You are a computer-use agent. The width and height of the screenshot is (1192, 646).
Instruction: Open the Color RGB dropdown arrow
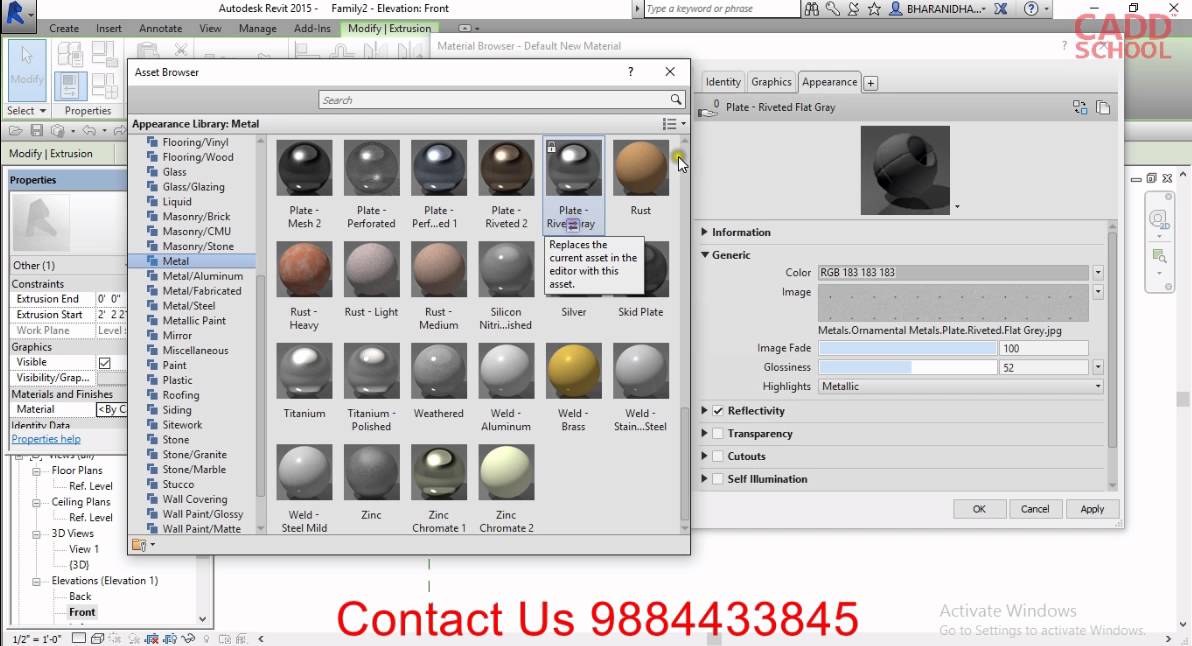point(1098,272)
